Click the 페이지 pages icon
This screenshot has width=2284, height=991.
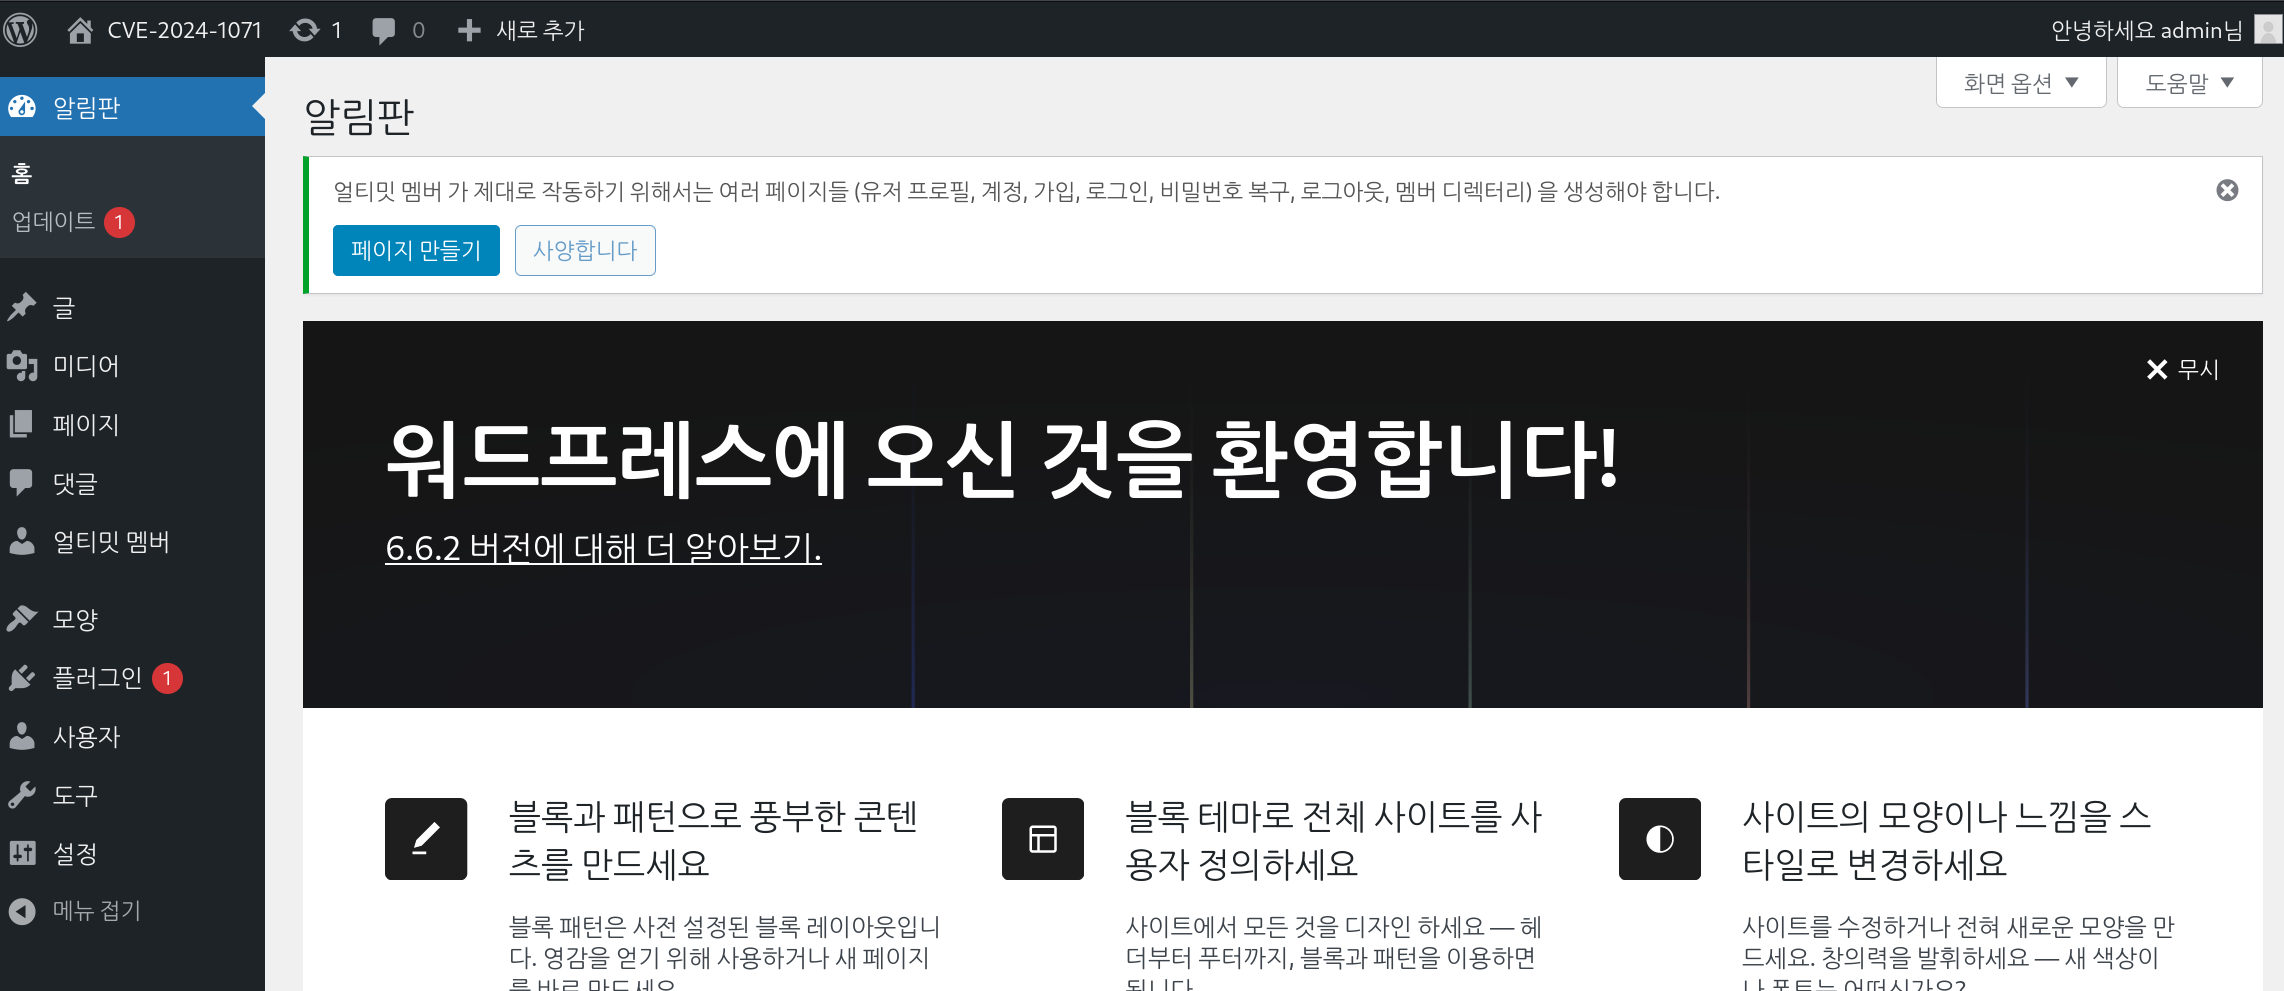click(x=22, y=424)
